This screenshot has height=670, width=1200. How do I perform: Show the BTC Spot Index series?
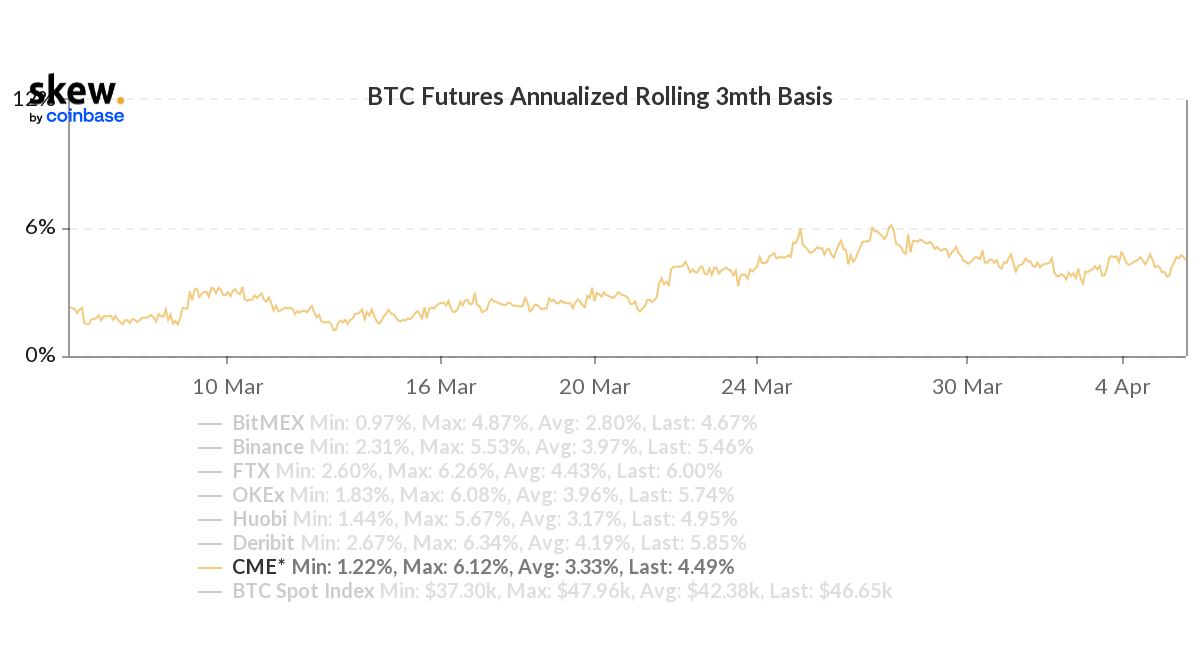tap(303, 591)
